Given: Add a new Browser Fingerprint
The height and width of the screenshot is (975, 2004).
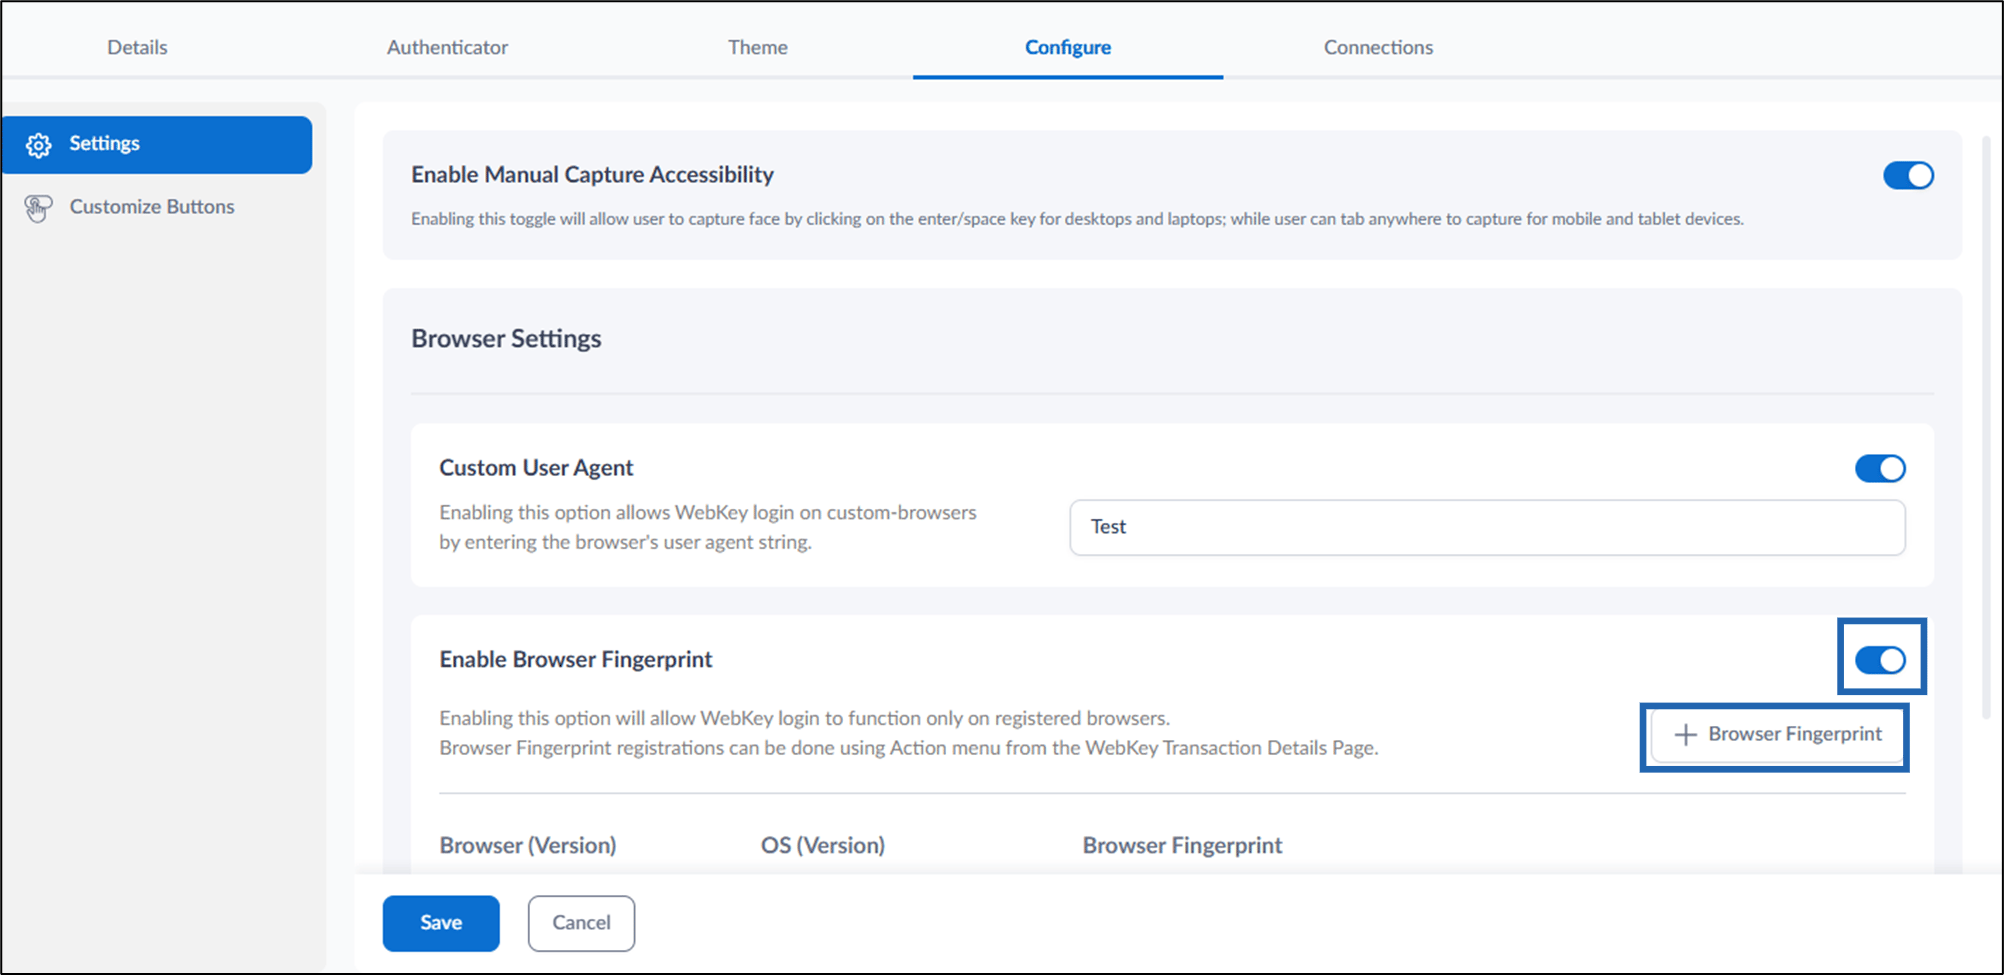Looking at the screenshot, I should click(x=1777, y=735).
